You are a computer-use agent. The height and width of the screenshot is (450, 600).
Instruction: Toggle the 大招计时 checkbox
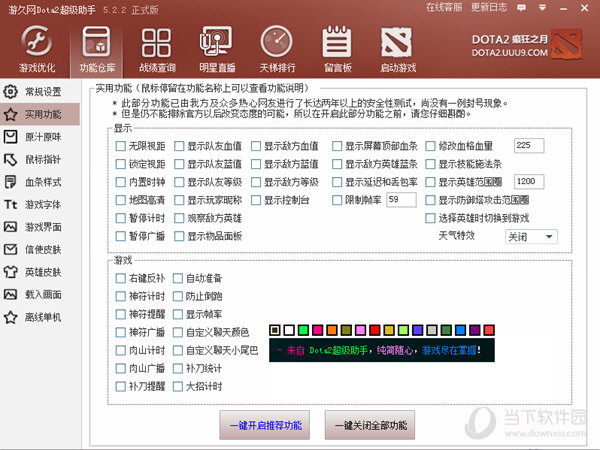178,386
